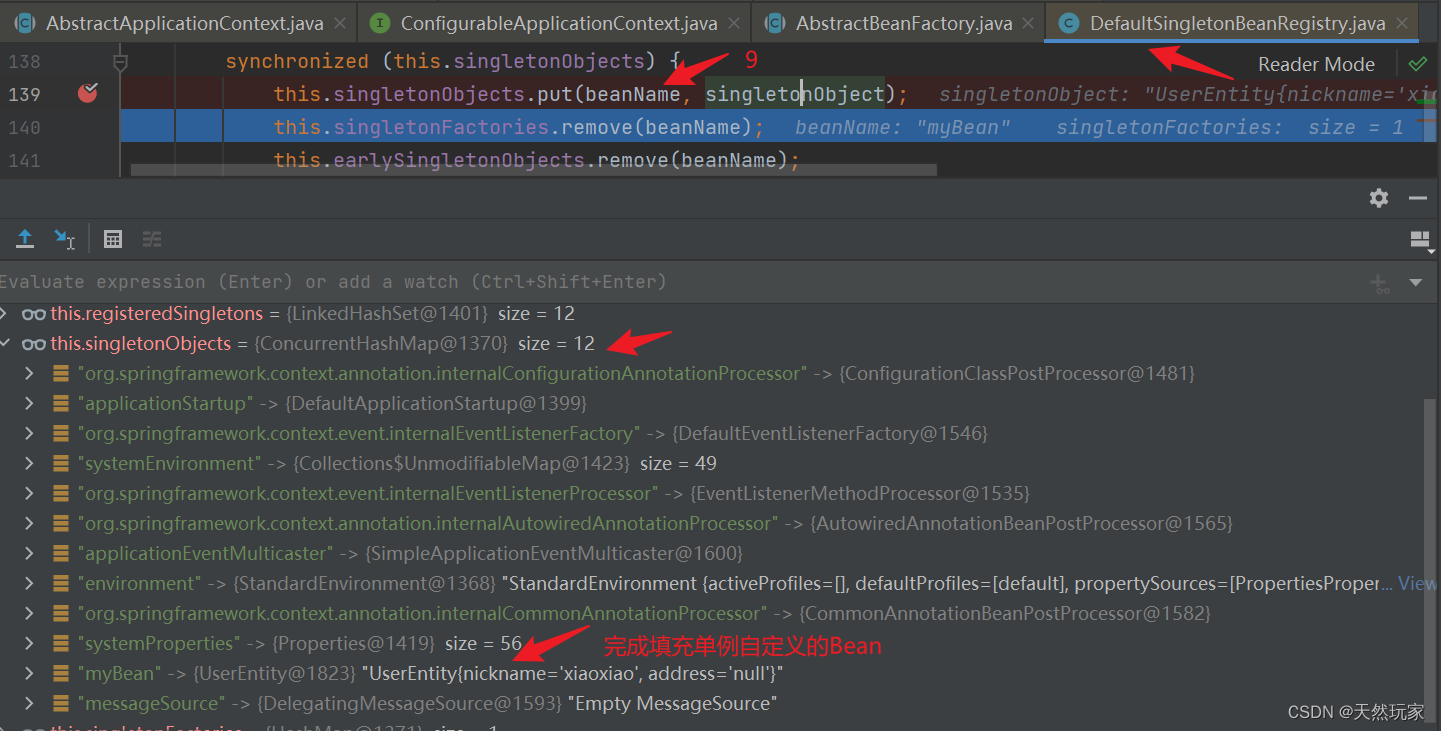Viewport: 1441px width, 731px height.
Task: Click singletonFactories in line 140 code
Action: click(x=442, y=127)
